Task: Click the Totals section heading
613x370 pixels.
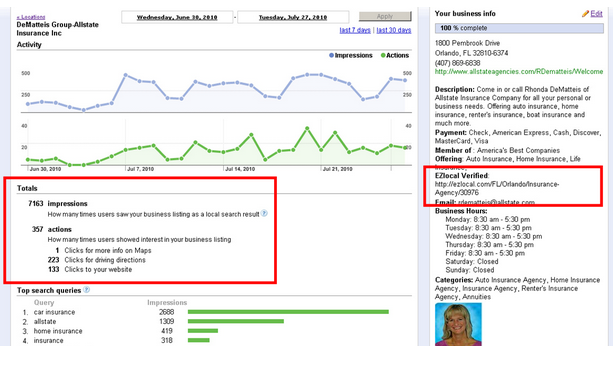Action: (x=27, y=188)
